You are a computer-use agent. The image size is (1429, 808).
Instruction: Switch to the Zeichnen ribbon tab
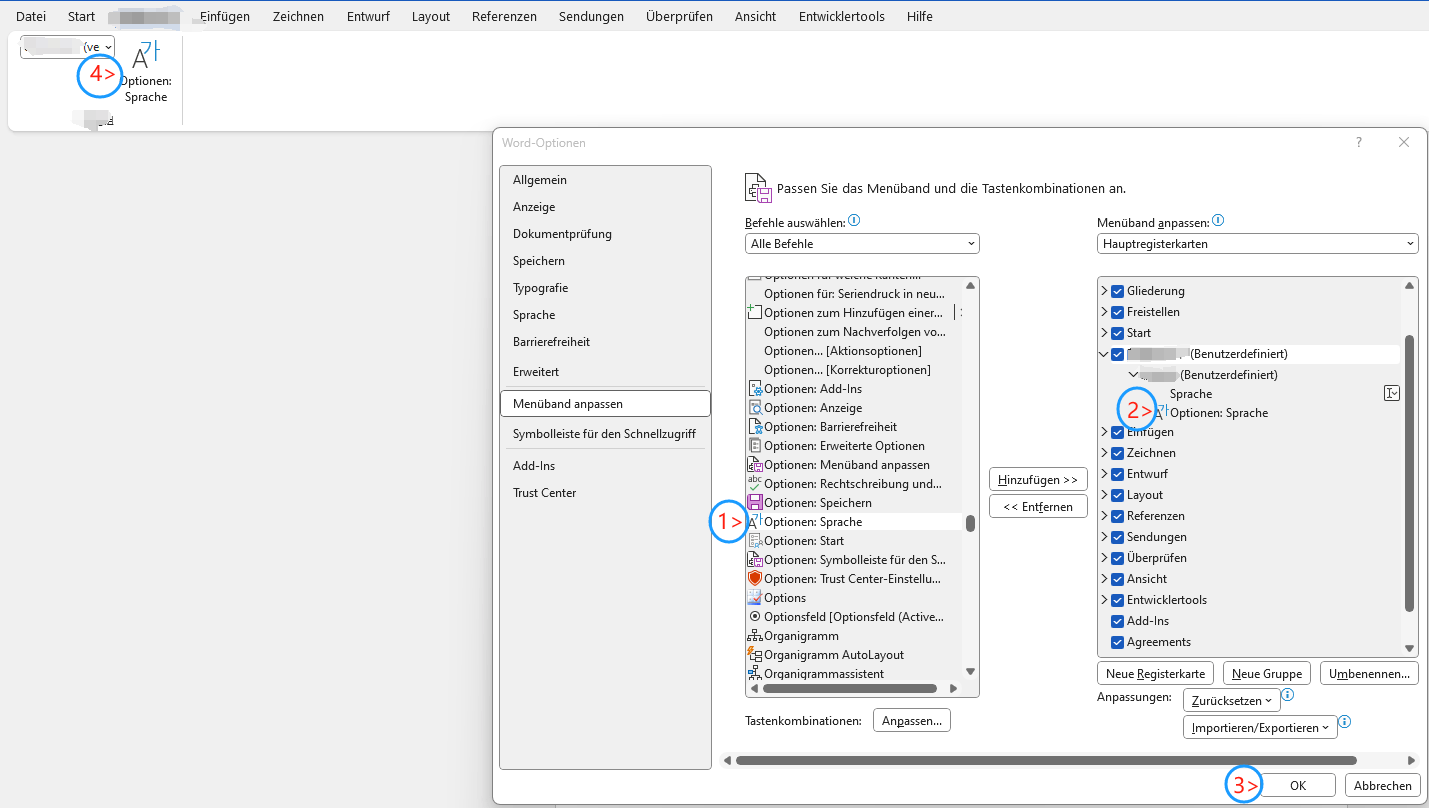(x=299, y=17)
